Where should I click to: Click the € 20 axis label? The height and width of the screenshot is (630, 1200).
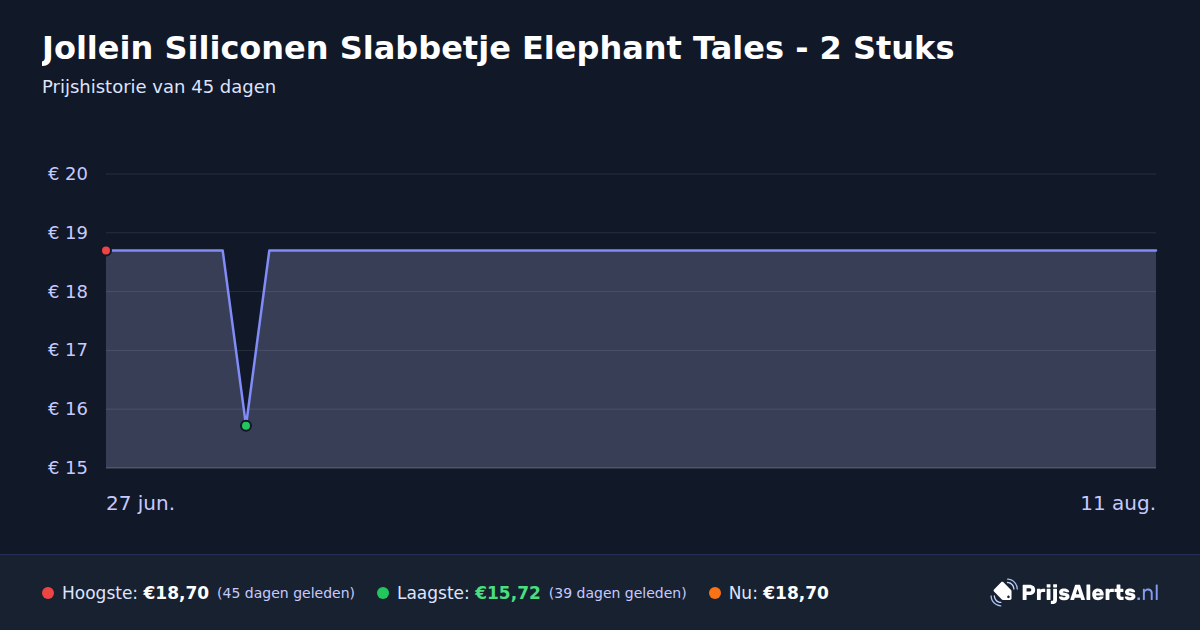pos(68,174)
